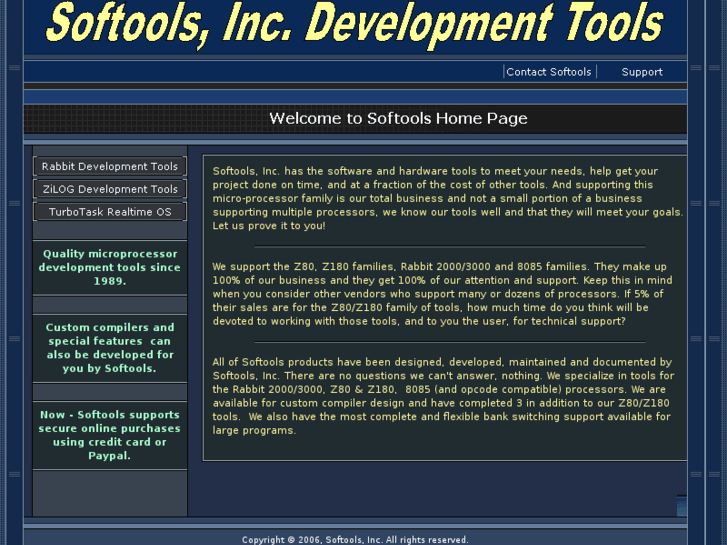Click the Rabbit Development Tools button

[110, 166]
